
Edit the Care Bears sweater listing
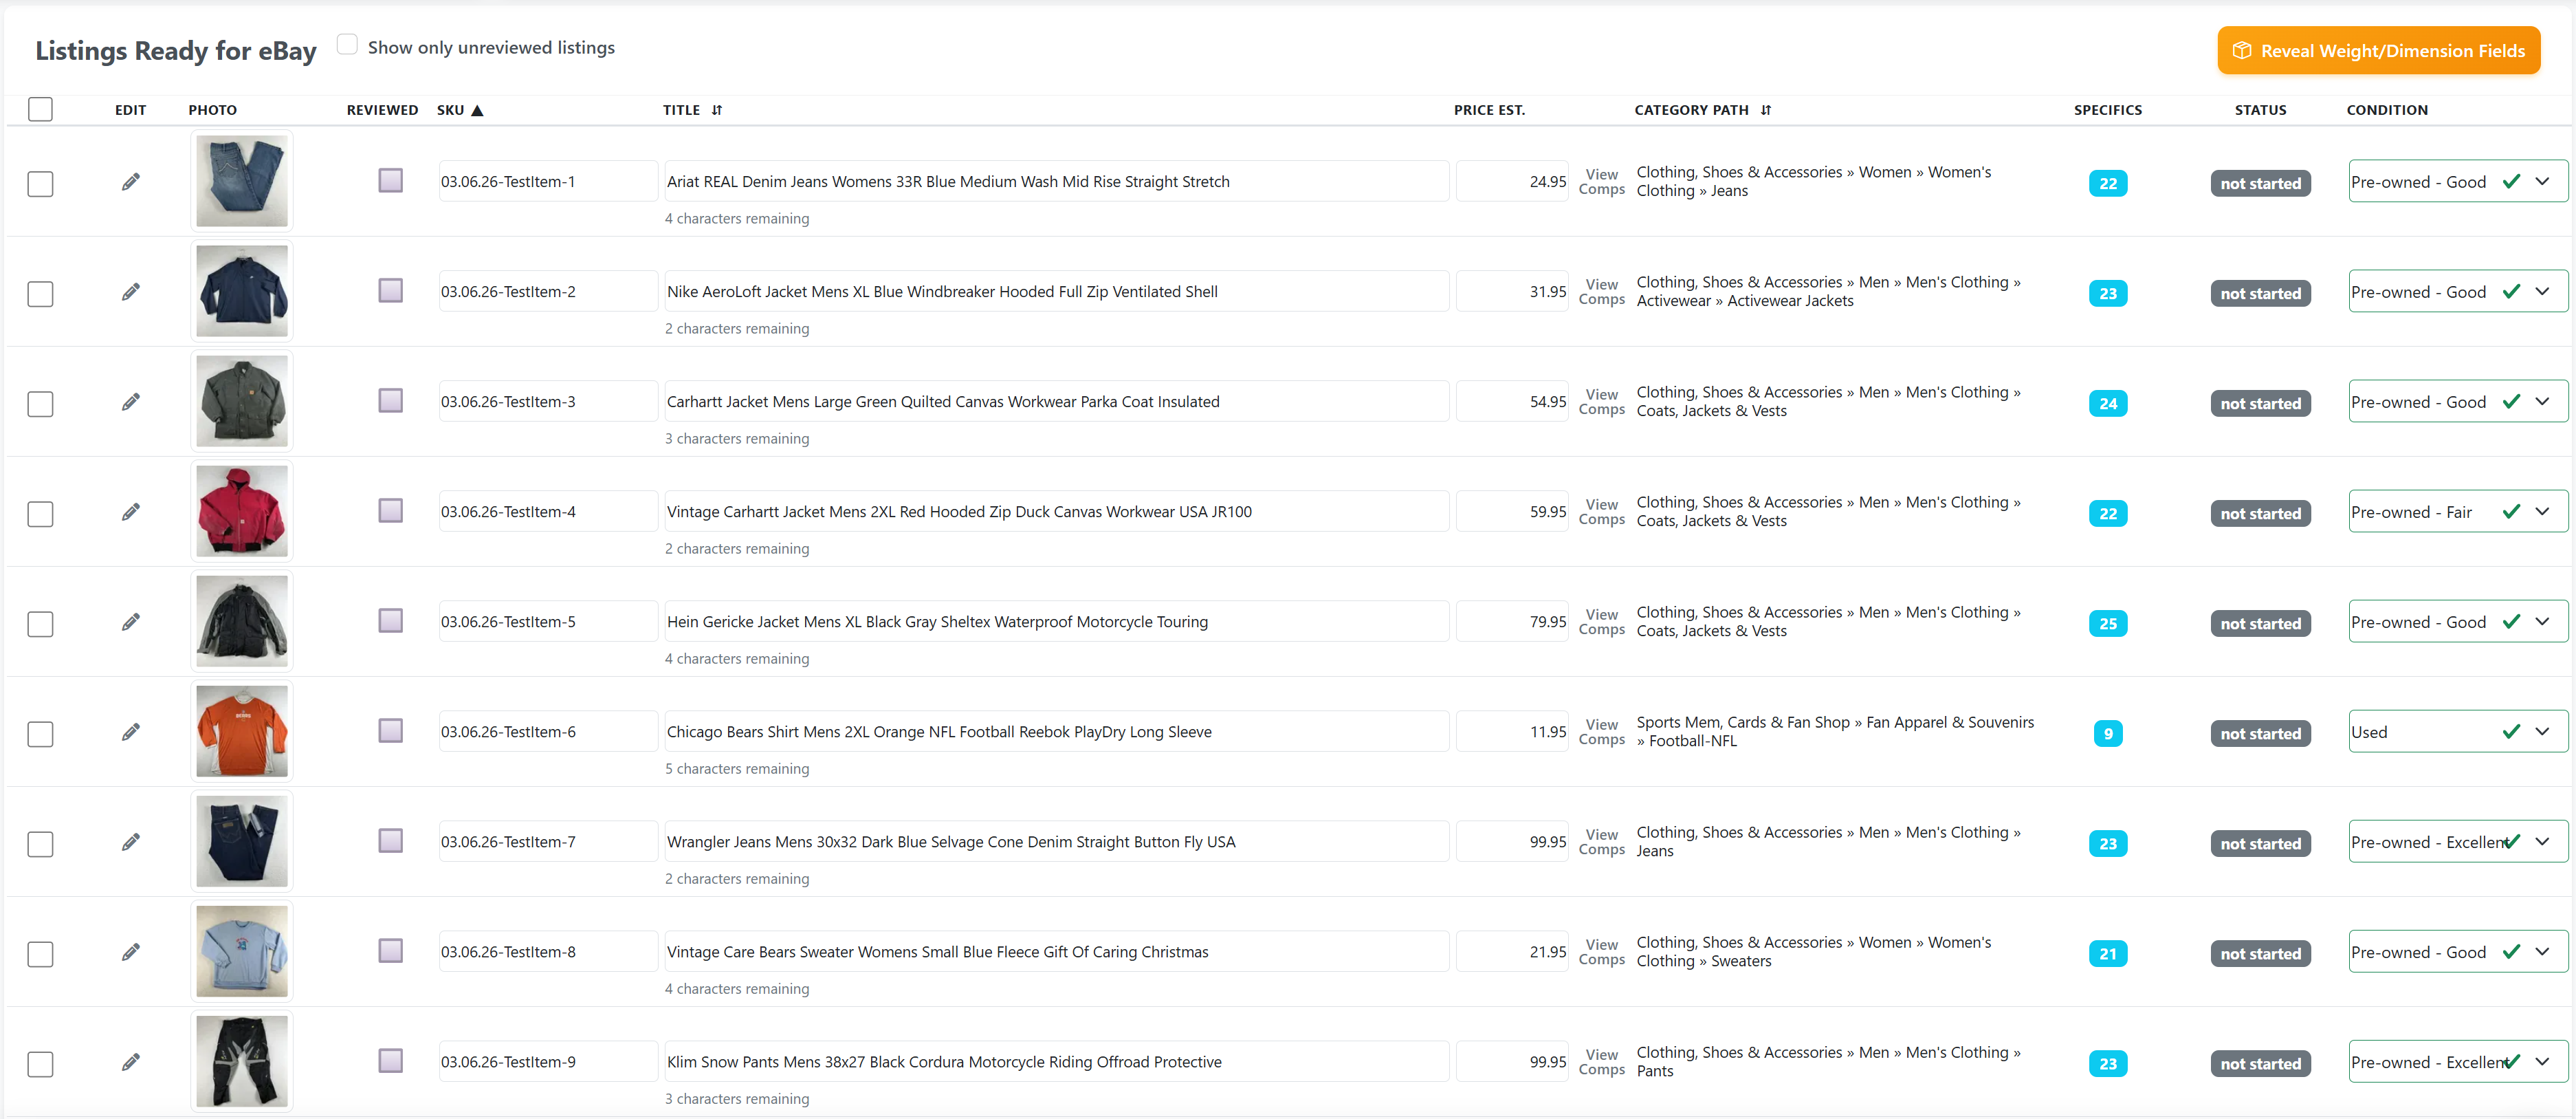(x=131, y=951)
